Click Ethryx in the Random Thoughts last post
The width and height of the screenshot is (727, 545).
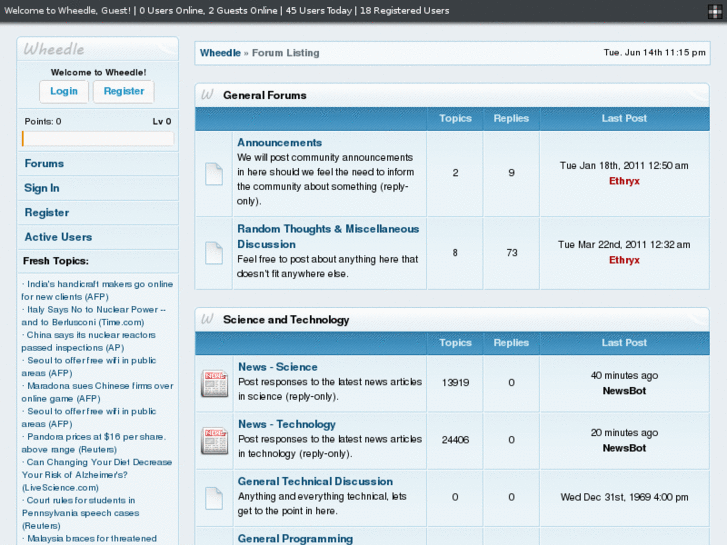point(624,260)
